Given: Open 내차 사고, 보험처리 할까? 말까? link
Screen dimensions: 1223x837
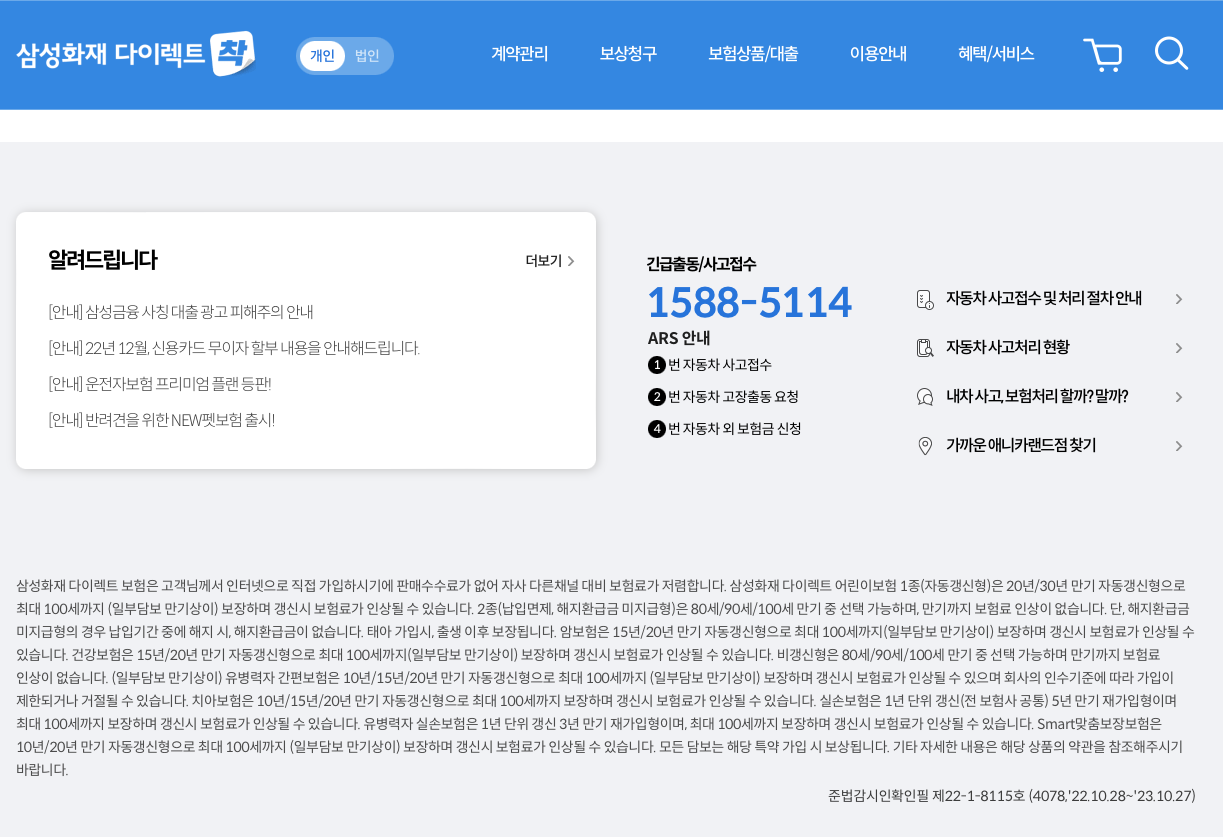Looking at the screenshot, I should point(1037,397).
